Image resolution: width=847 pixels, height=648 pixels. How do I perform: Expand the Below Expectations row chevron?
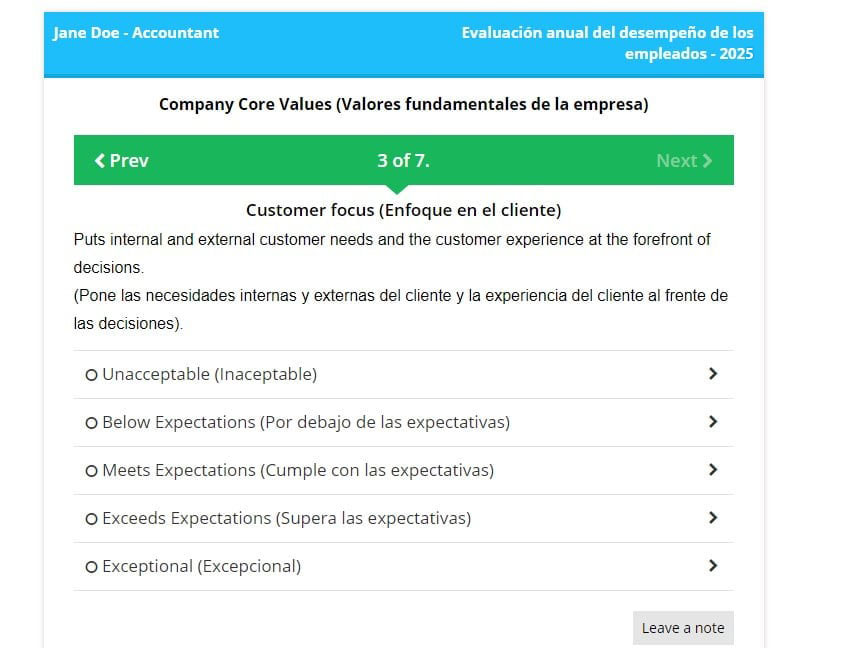pyautogui.click(x=713, y=421)
